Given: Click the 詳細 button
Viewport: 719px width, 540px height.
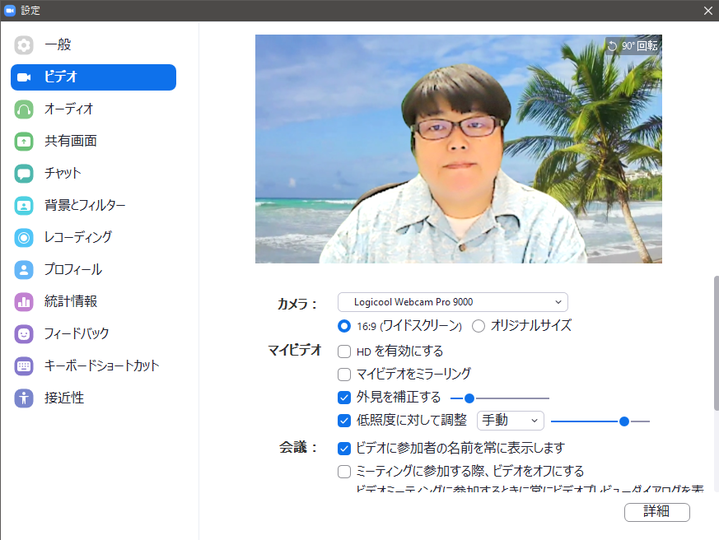Looking at the screenshot, I should coord(657,512).
